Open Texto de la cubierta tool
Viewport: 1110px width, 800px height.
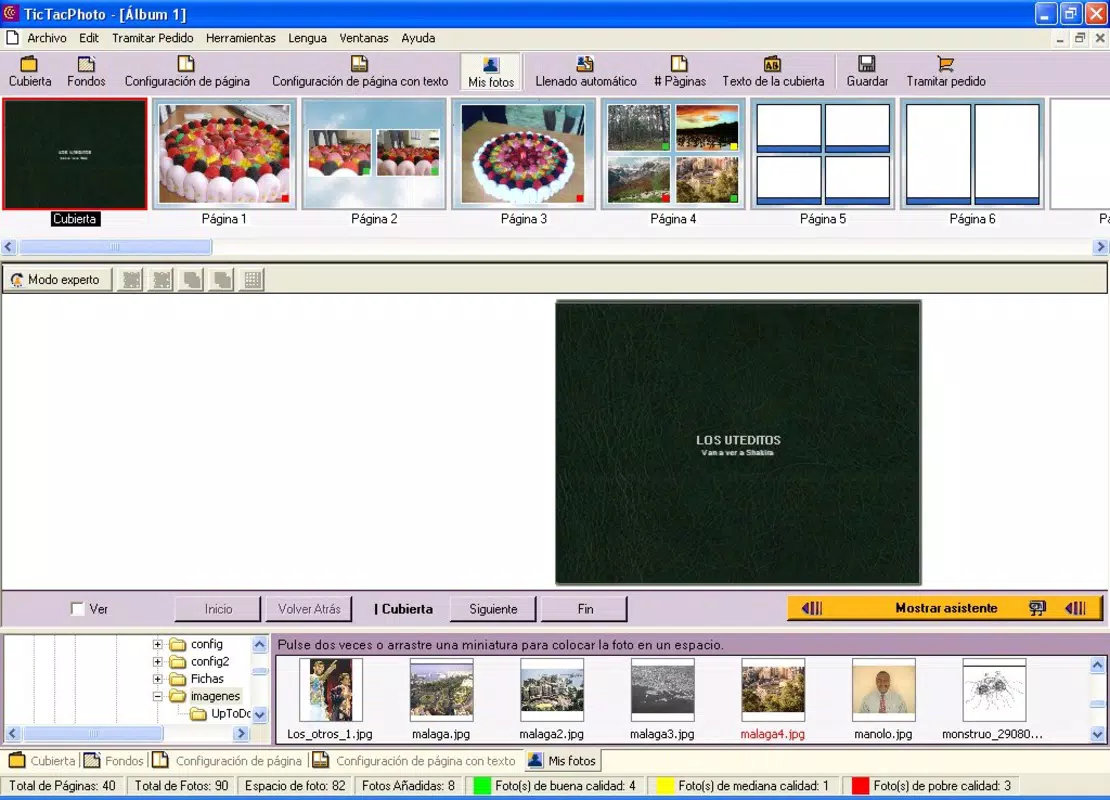(773, 72)
